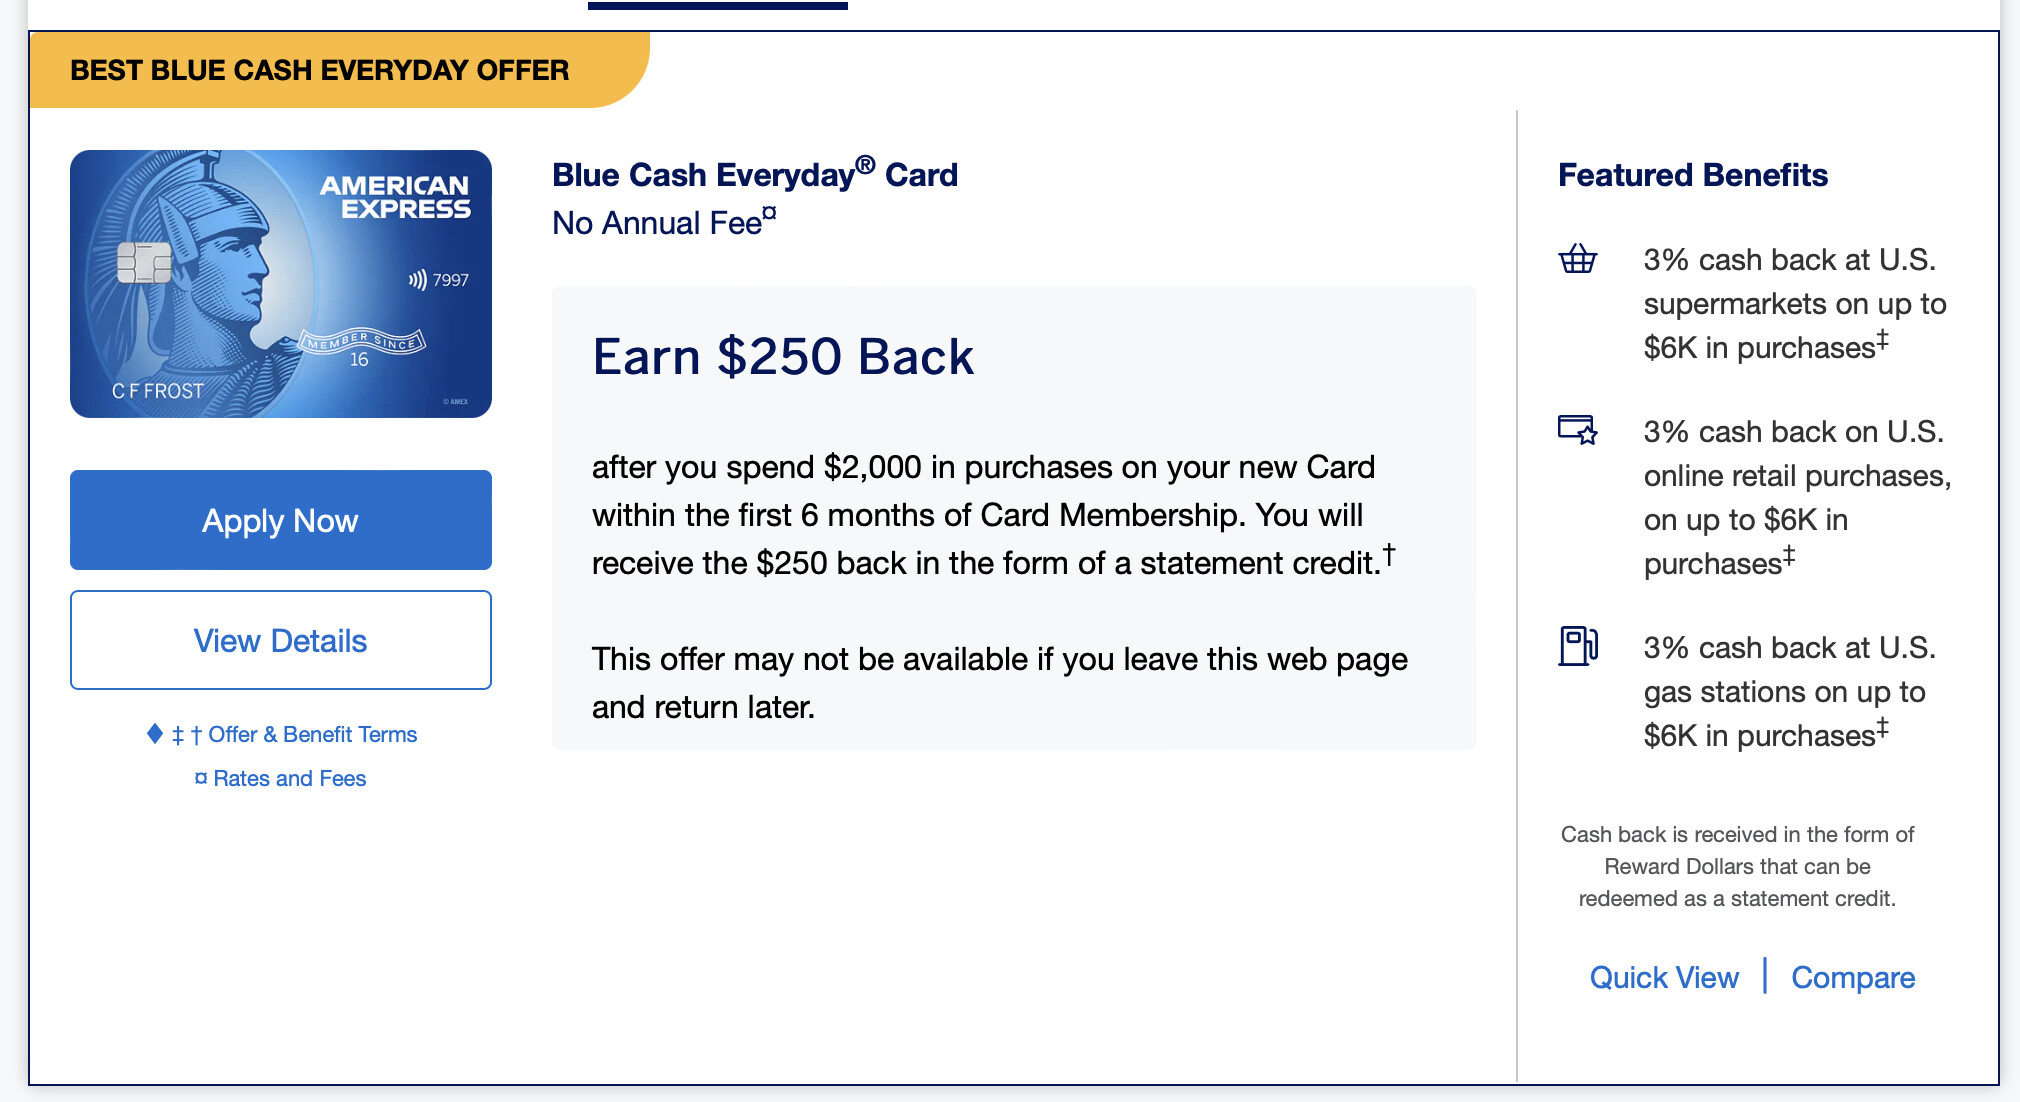Screen dimensions: 2020x1102
Task: Click the Member Since badge on the card
Action: click(364, 344)
